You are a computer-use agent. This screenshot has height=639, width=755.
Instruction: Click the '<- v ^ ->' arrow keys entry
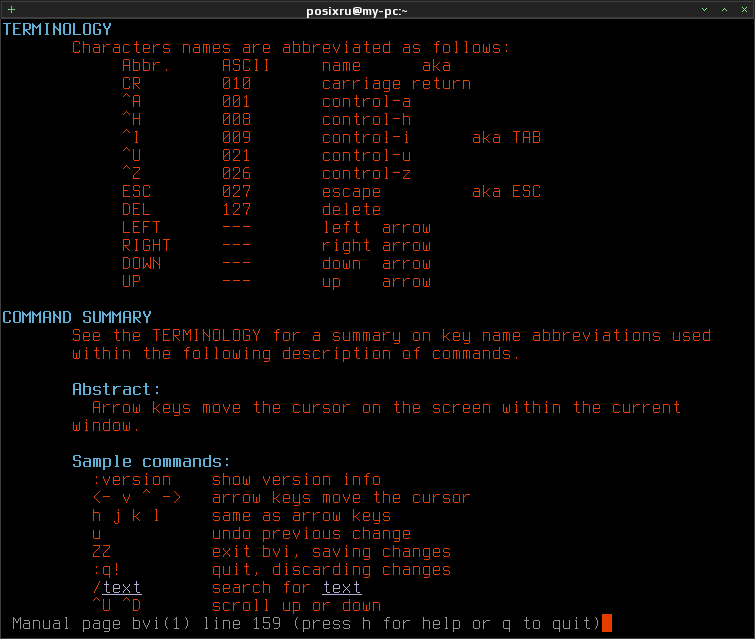[136, 497]
